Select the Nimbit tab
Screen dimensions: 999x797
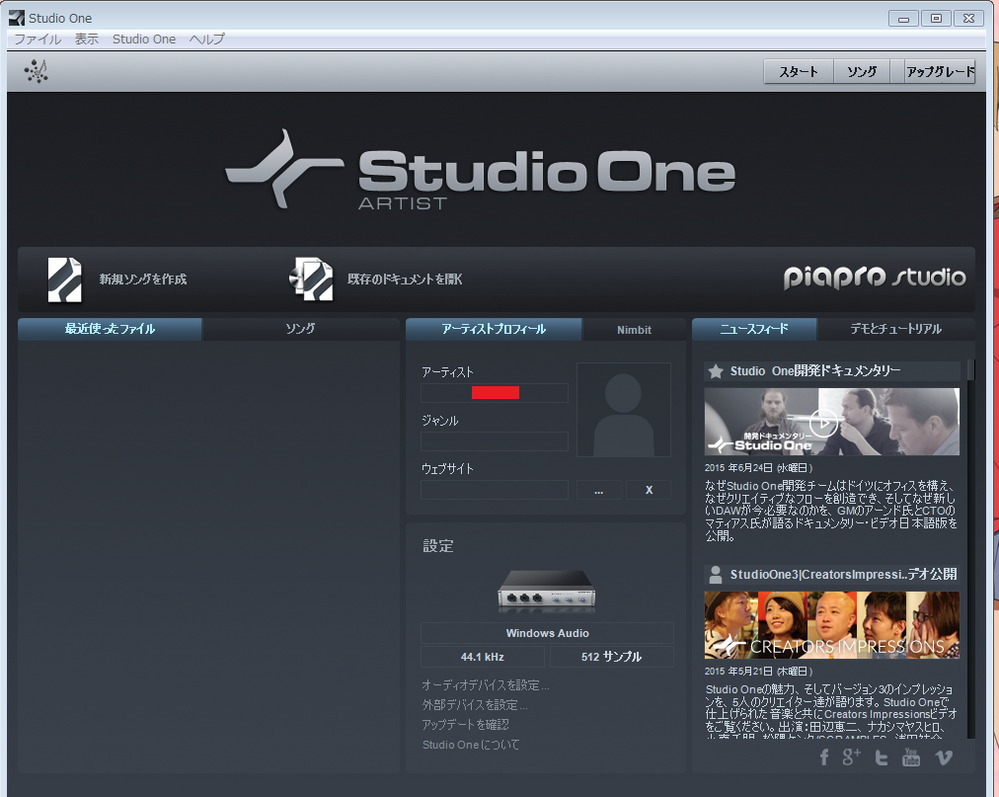(634, 329)
